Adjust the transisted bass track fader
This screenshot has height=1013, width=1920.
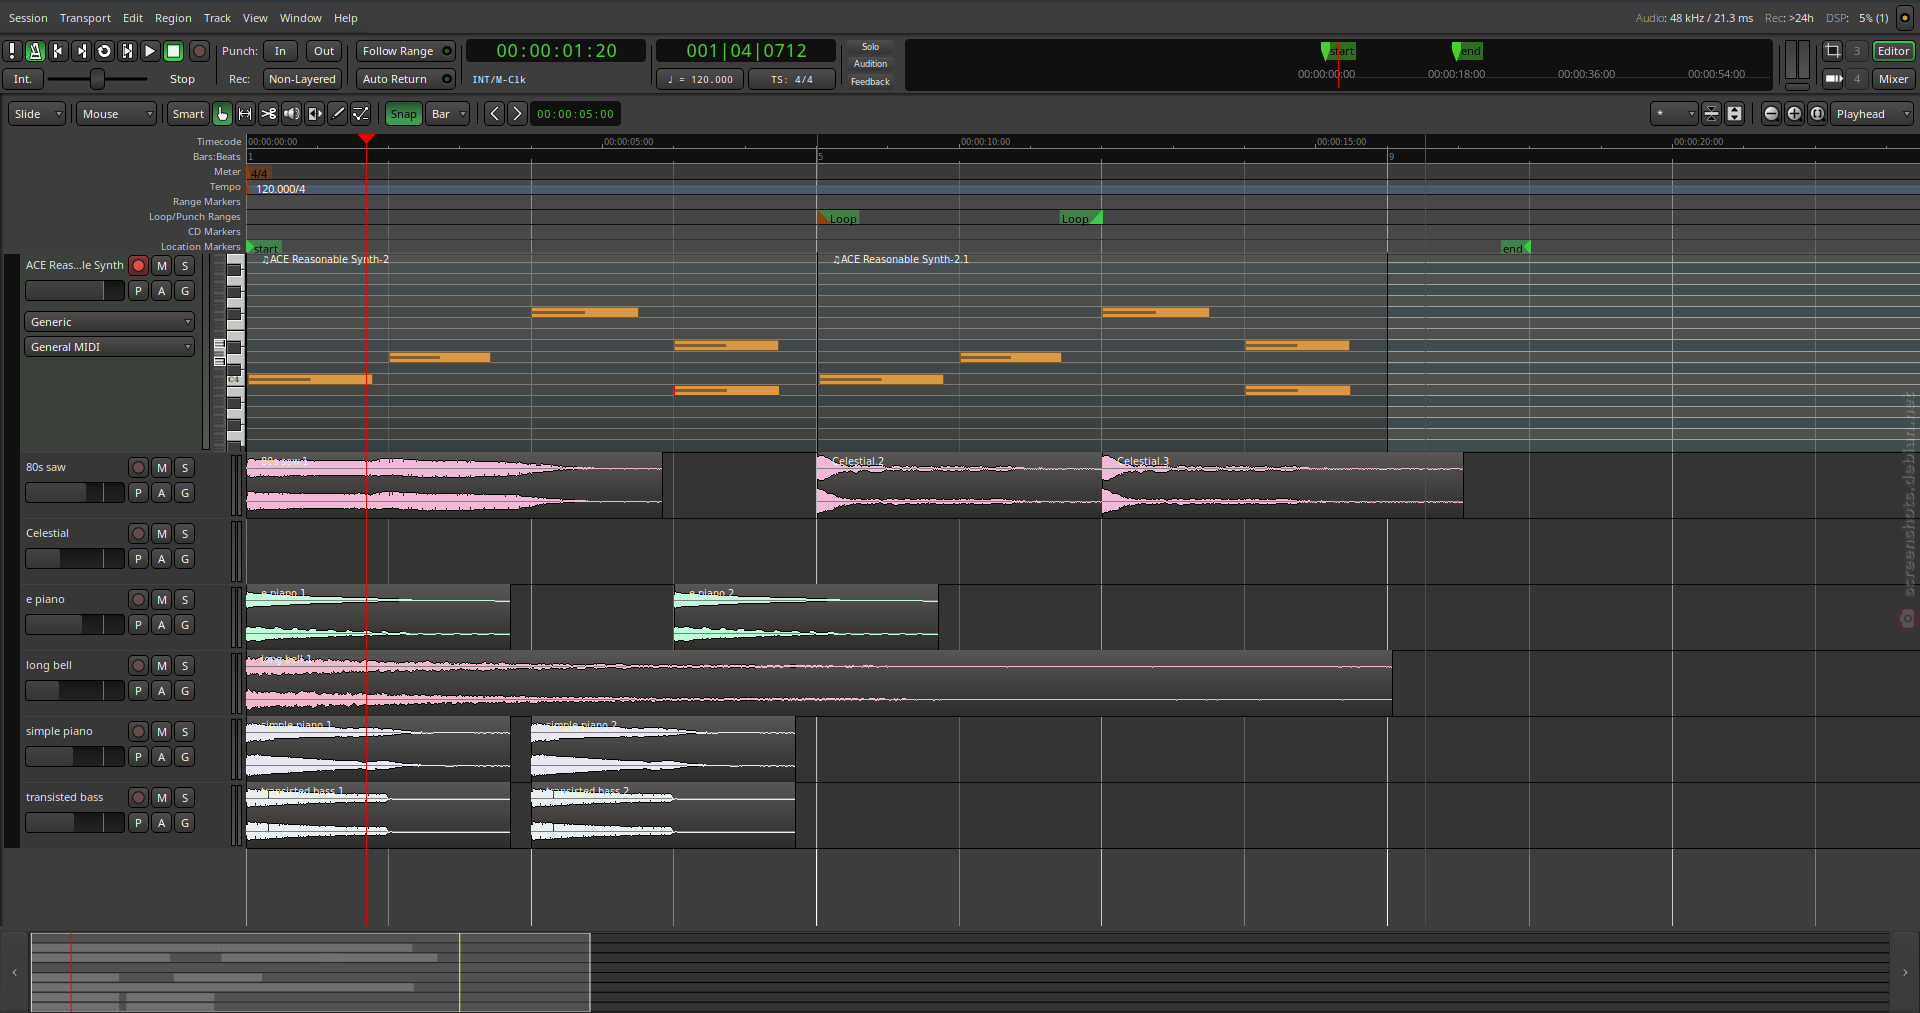coord(75,823)
